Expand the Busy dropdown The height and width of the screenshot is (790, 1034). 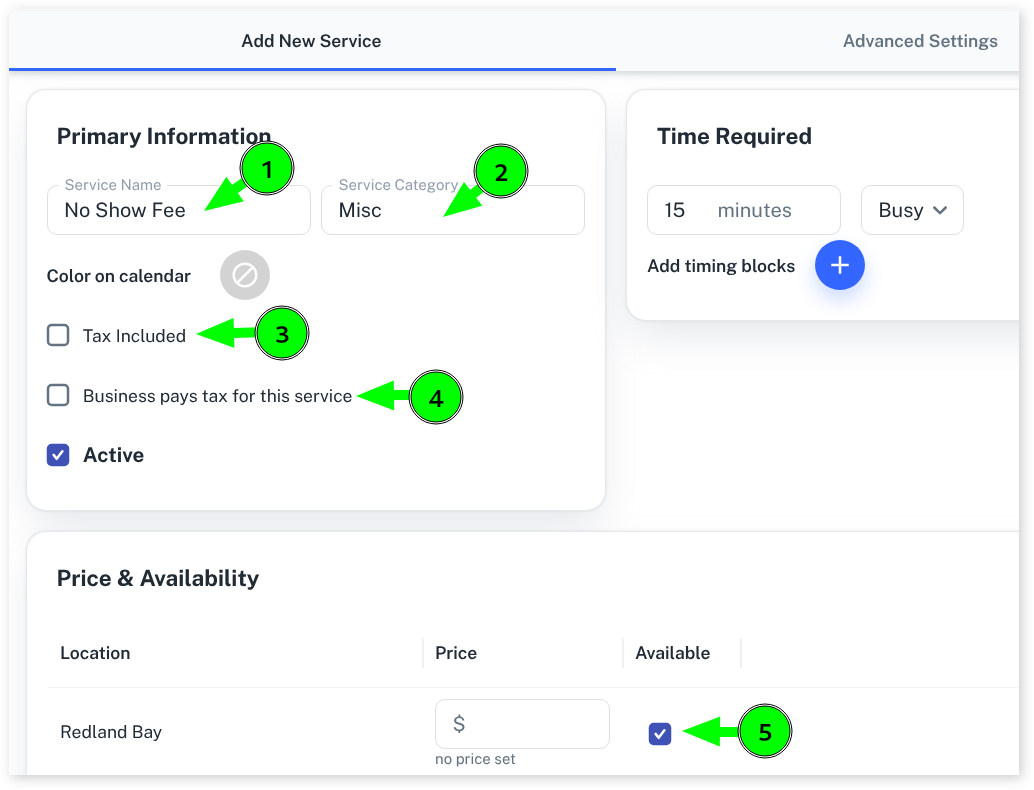(x=911, y=210)
